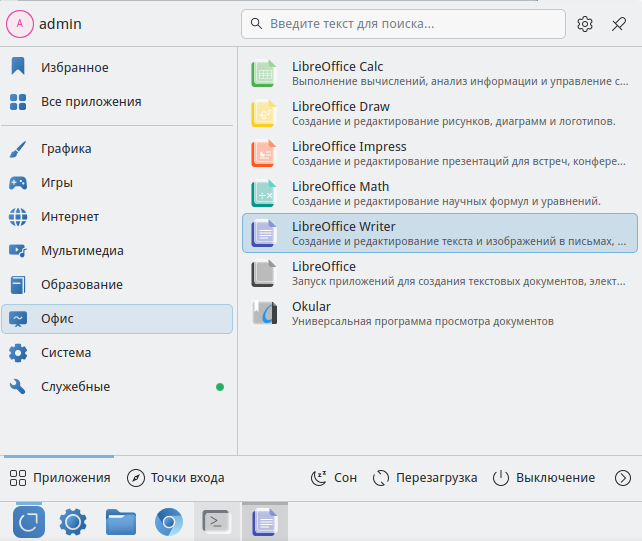Click the Выключение shutdown button
Image resolution: width=642 pixels, height=541 pixels.
[x=544, y=478]
